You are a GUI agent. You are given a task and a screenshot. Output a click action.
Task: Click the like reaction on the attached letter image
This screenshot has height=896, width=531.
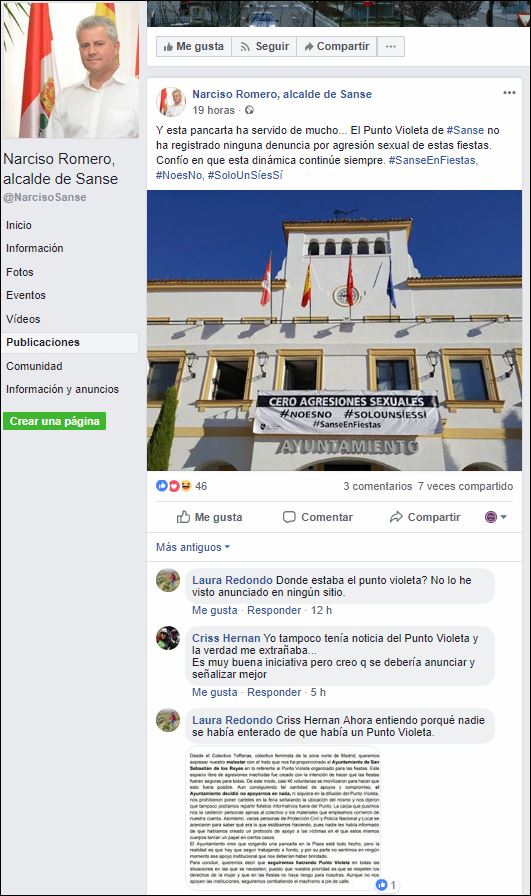pyautogui.click(x=382, y=885)
